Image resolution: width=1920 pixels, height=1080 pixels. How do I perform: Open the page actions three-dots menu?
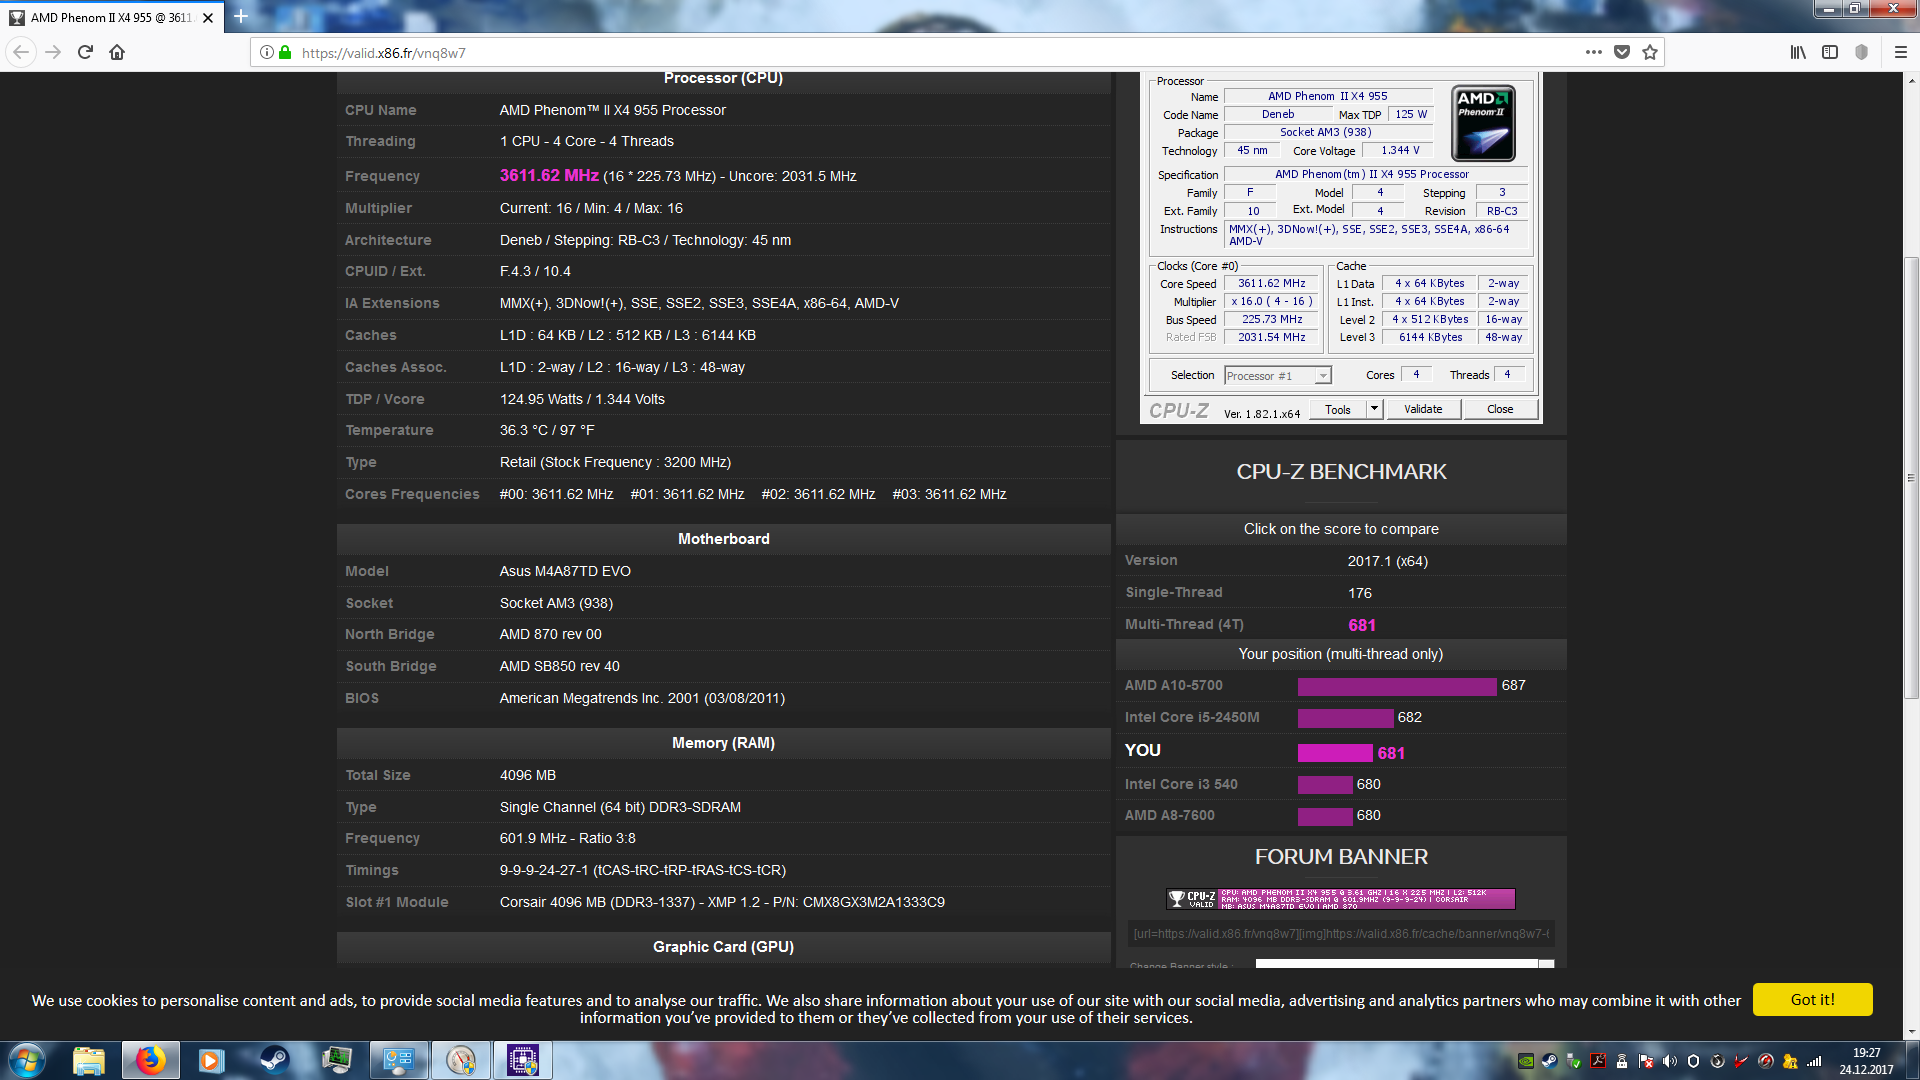click(1593, 52)
